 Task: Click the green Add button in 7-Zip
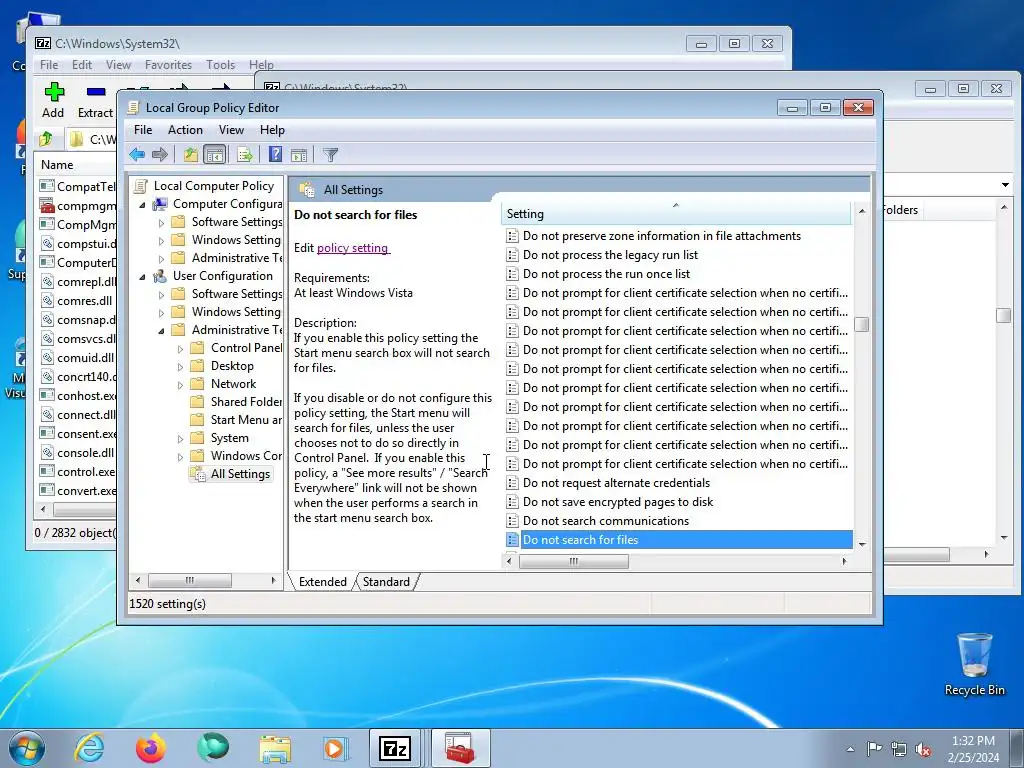[x=54, y=100]
